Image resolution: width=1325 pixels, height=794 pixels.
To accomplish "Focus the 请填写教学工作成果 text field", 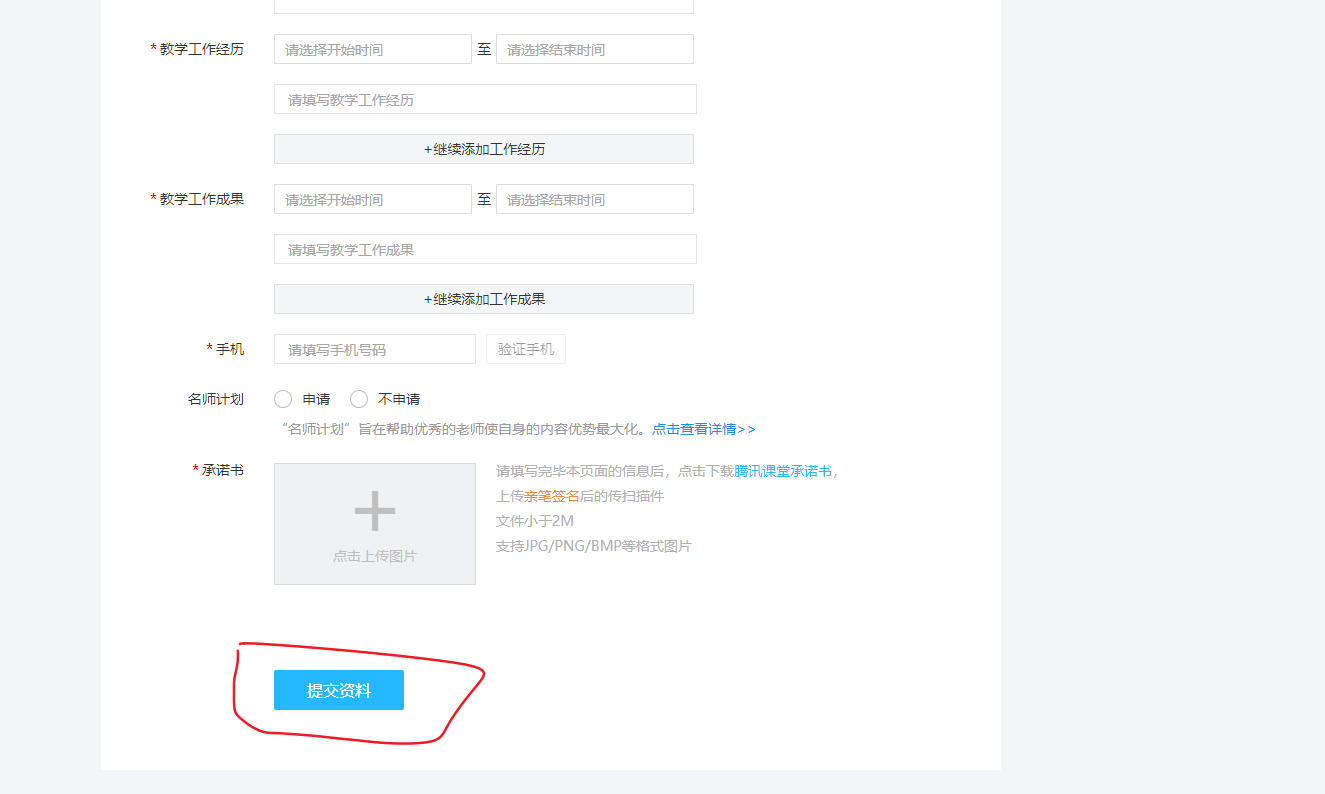I will [485, 249].
